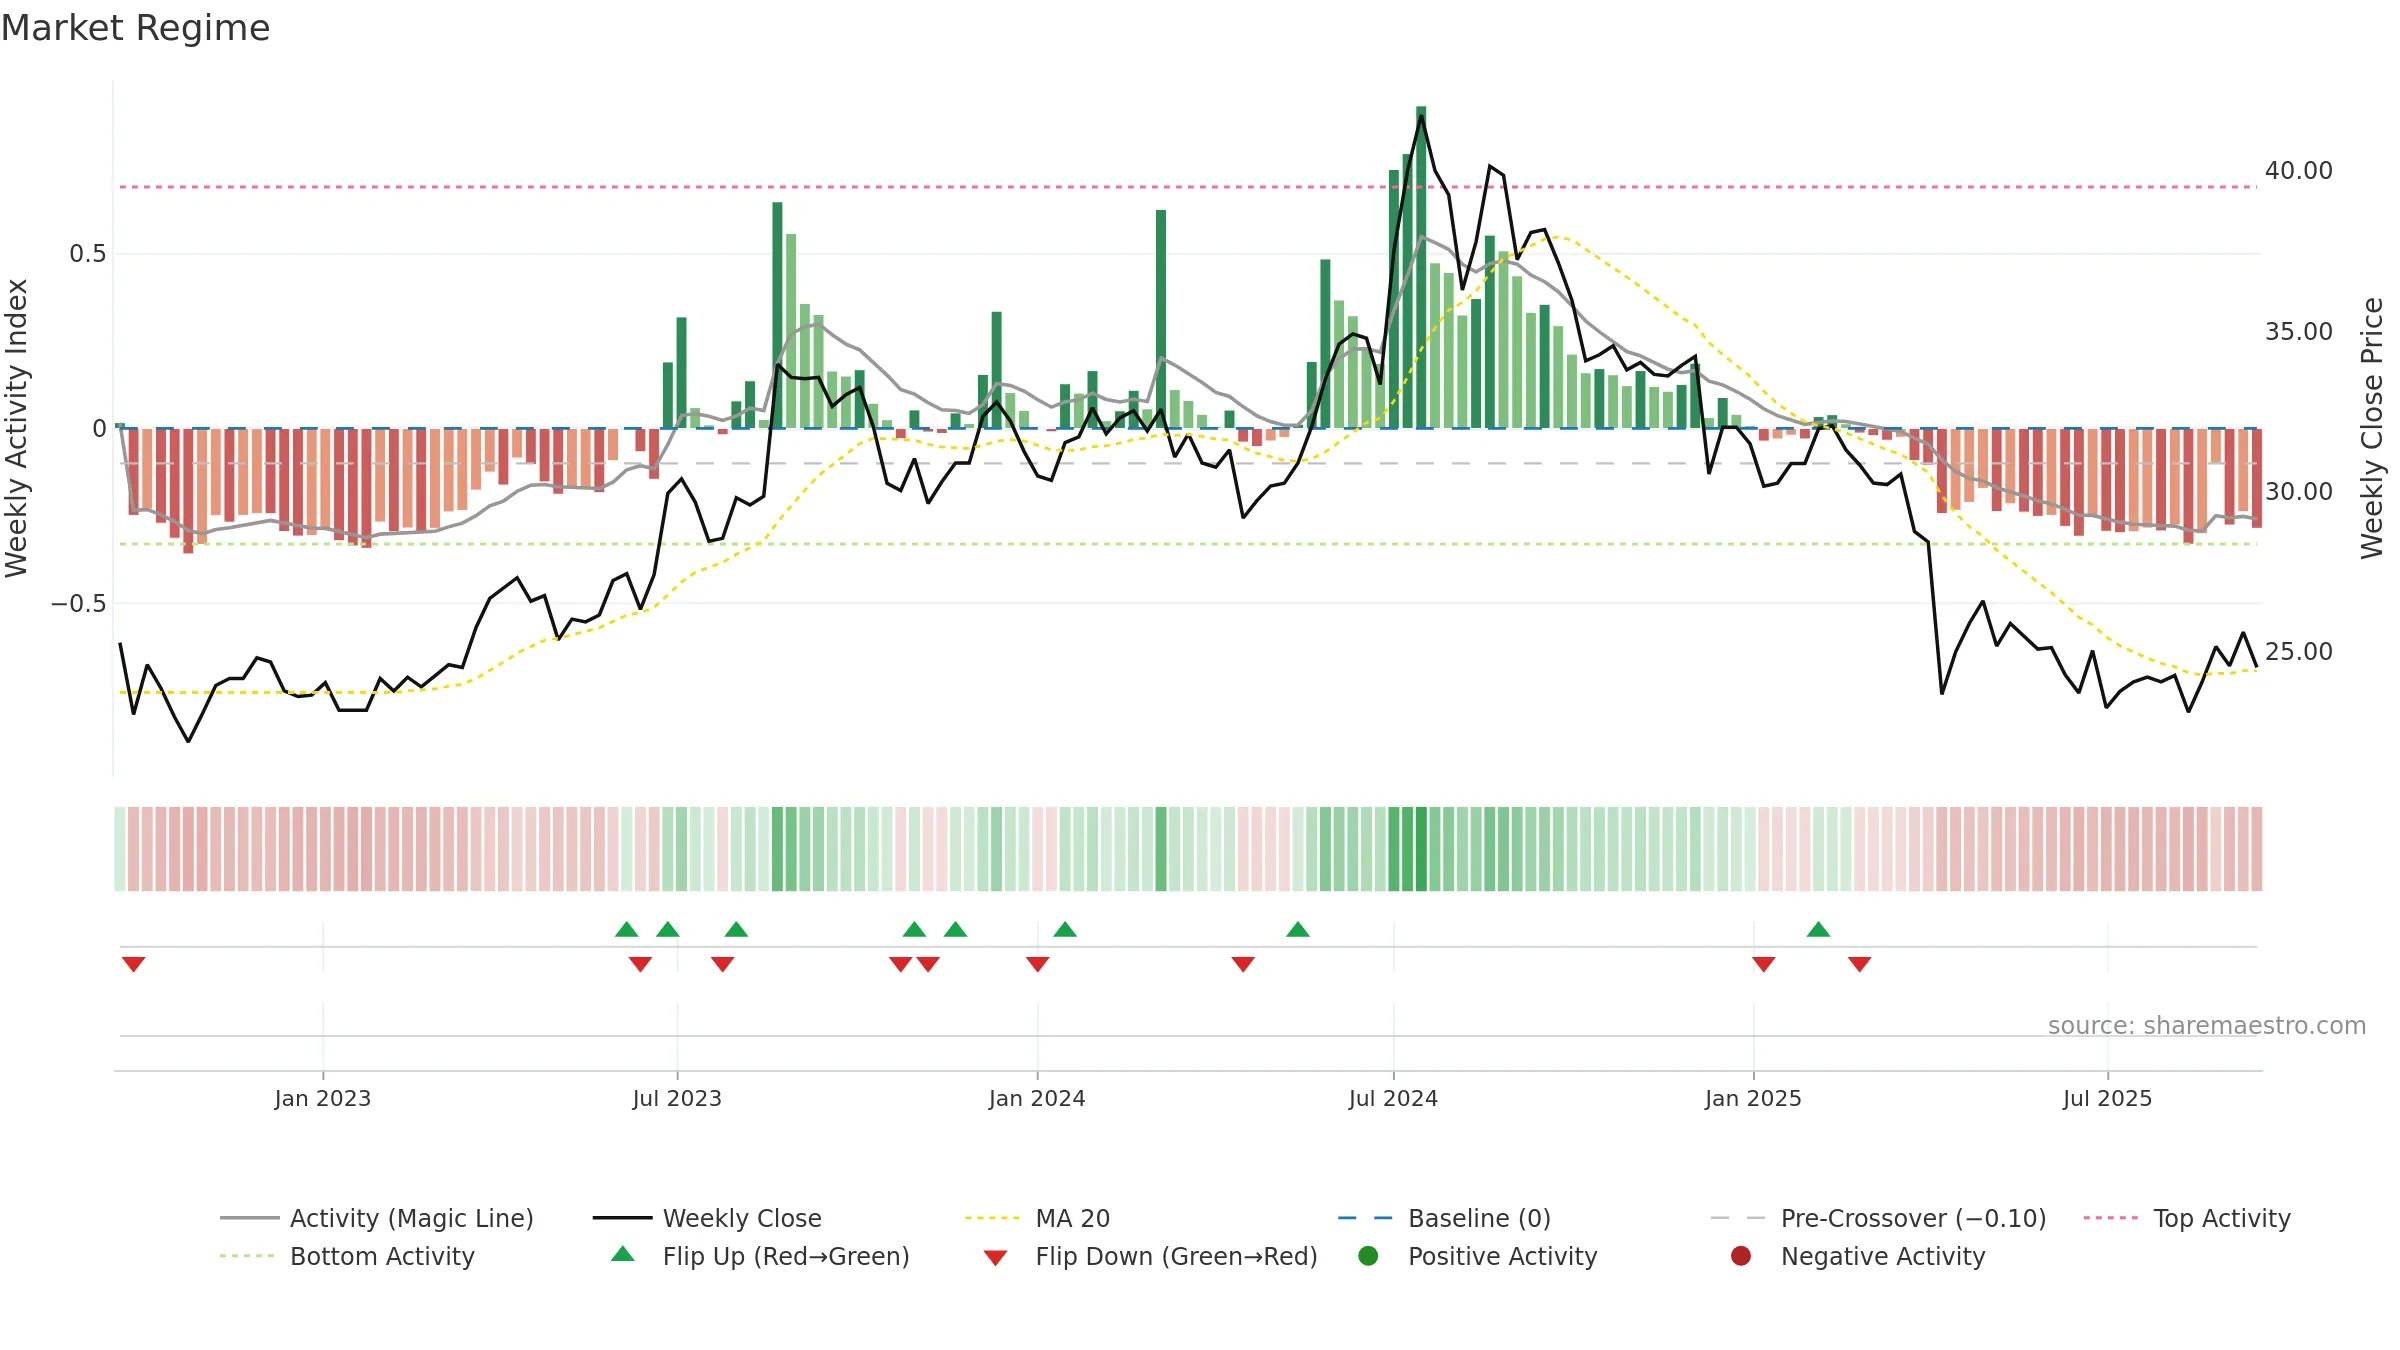Select the leftmost red flip-down marker before Jan 2023
Screen dimensions: 2400x1350
tap(134, 964)
